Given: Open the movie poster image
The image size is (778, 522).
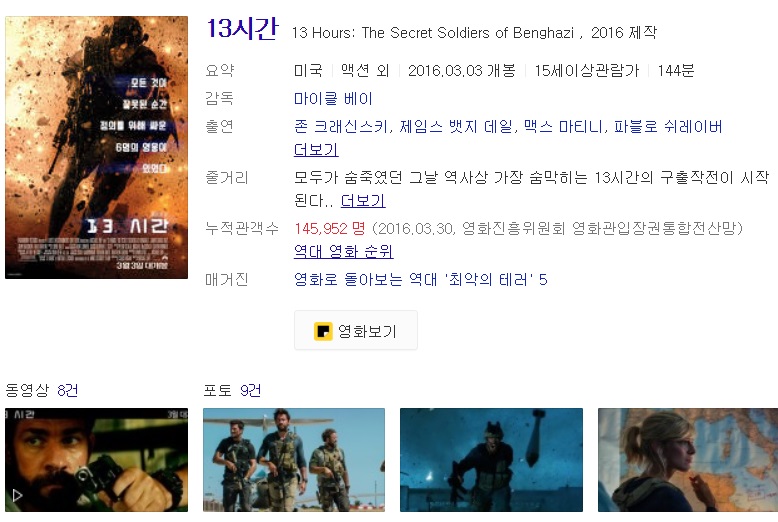Looking at the screenshot, I should pos(96,147).
